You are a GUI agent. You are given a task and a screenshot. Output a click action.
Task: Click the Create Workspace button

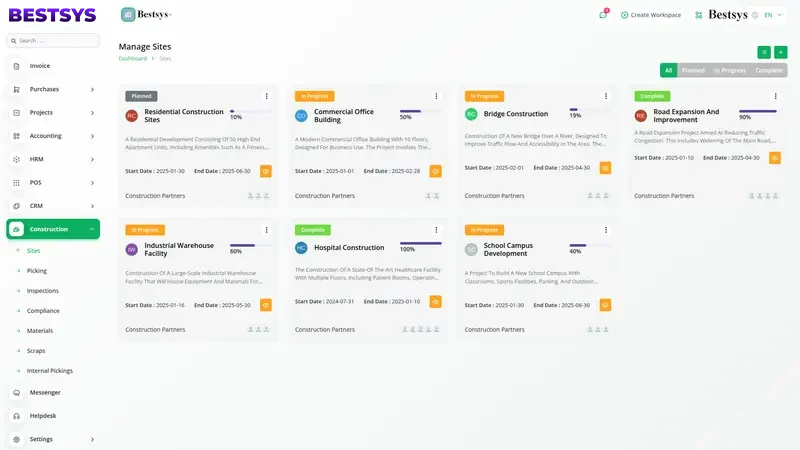[x=651, y=15]
